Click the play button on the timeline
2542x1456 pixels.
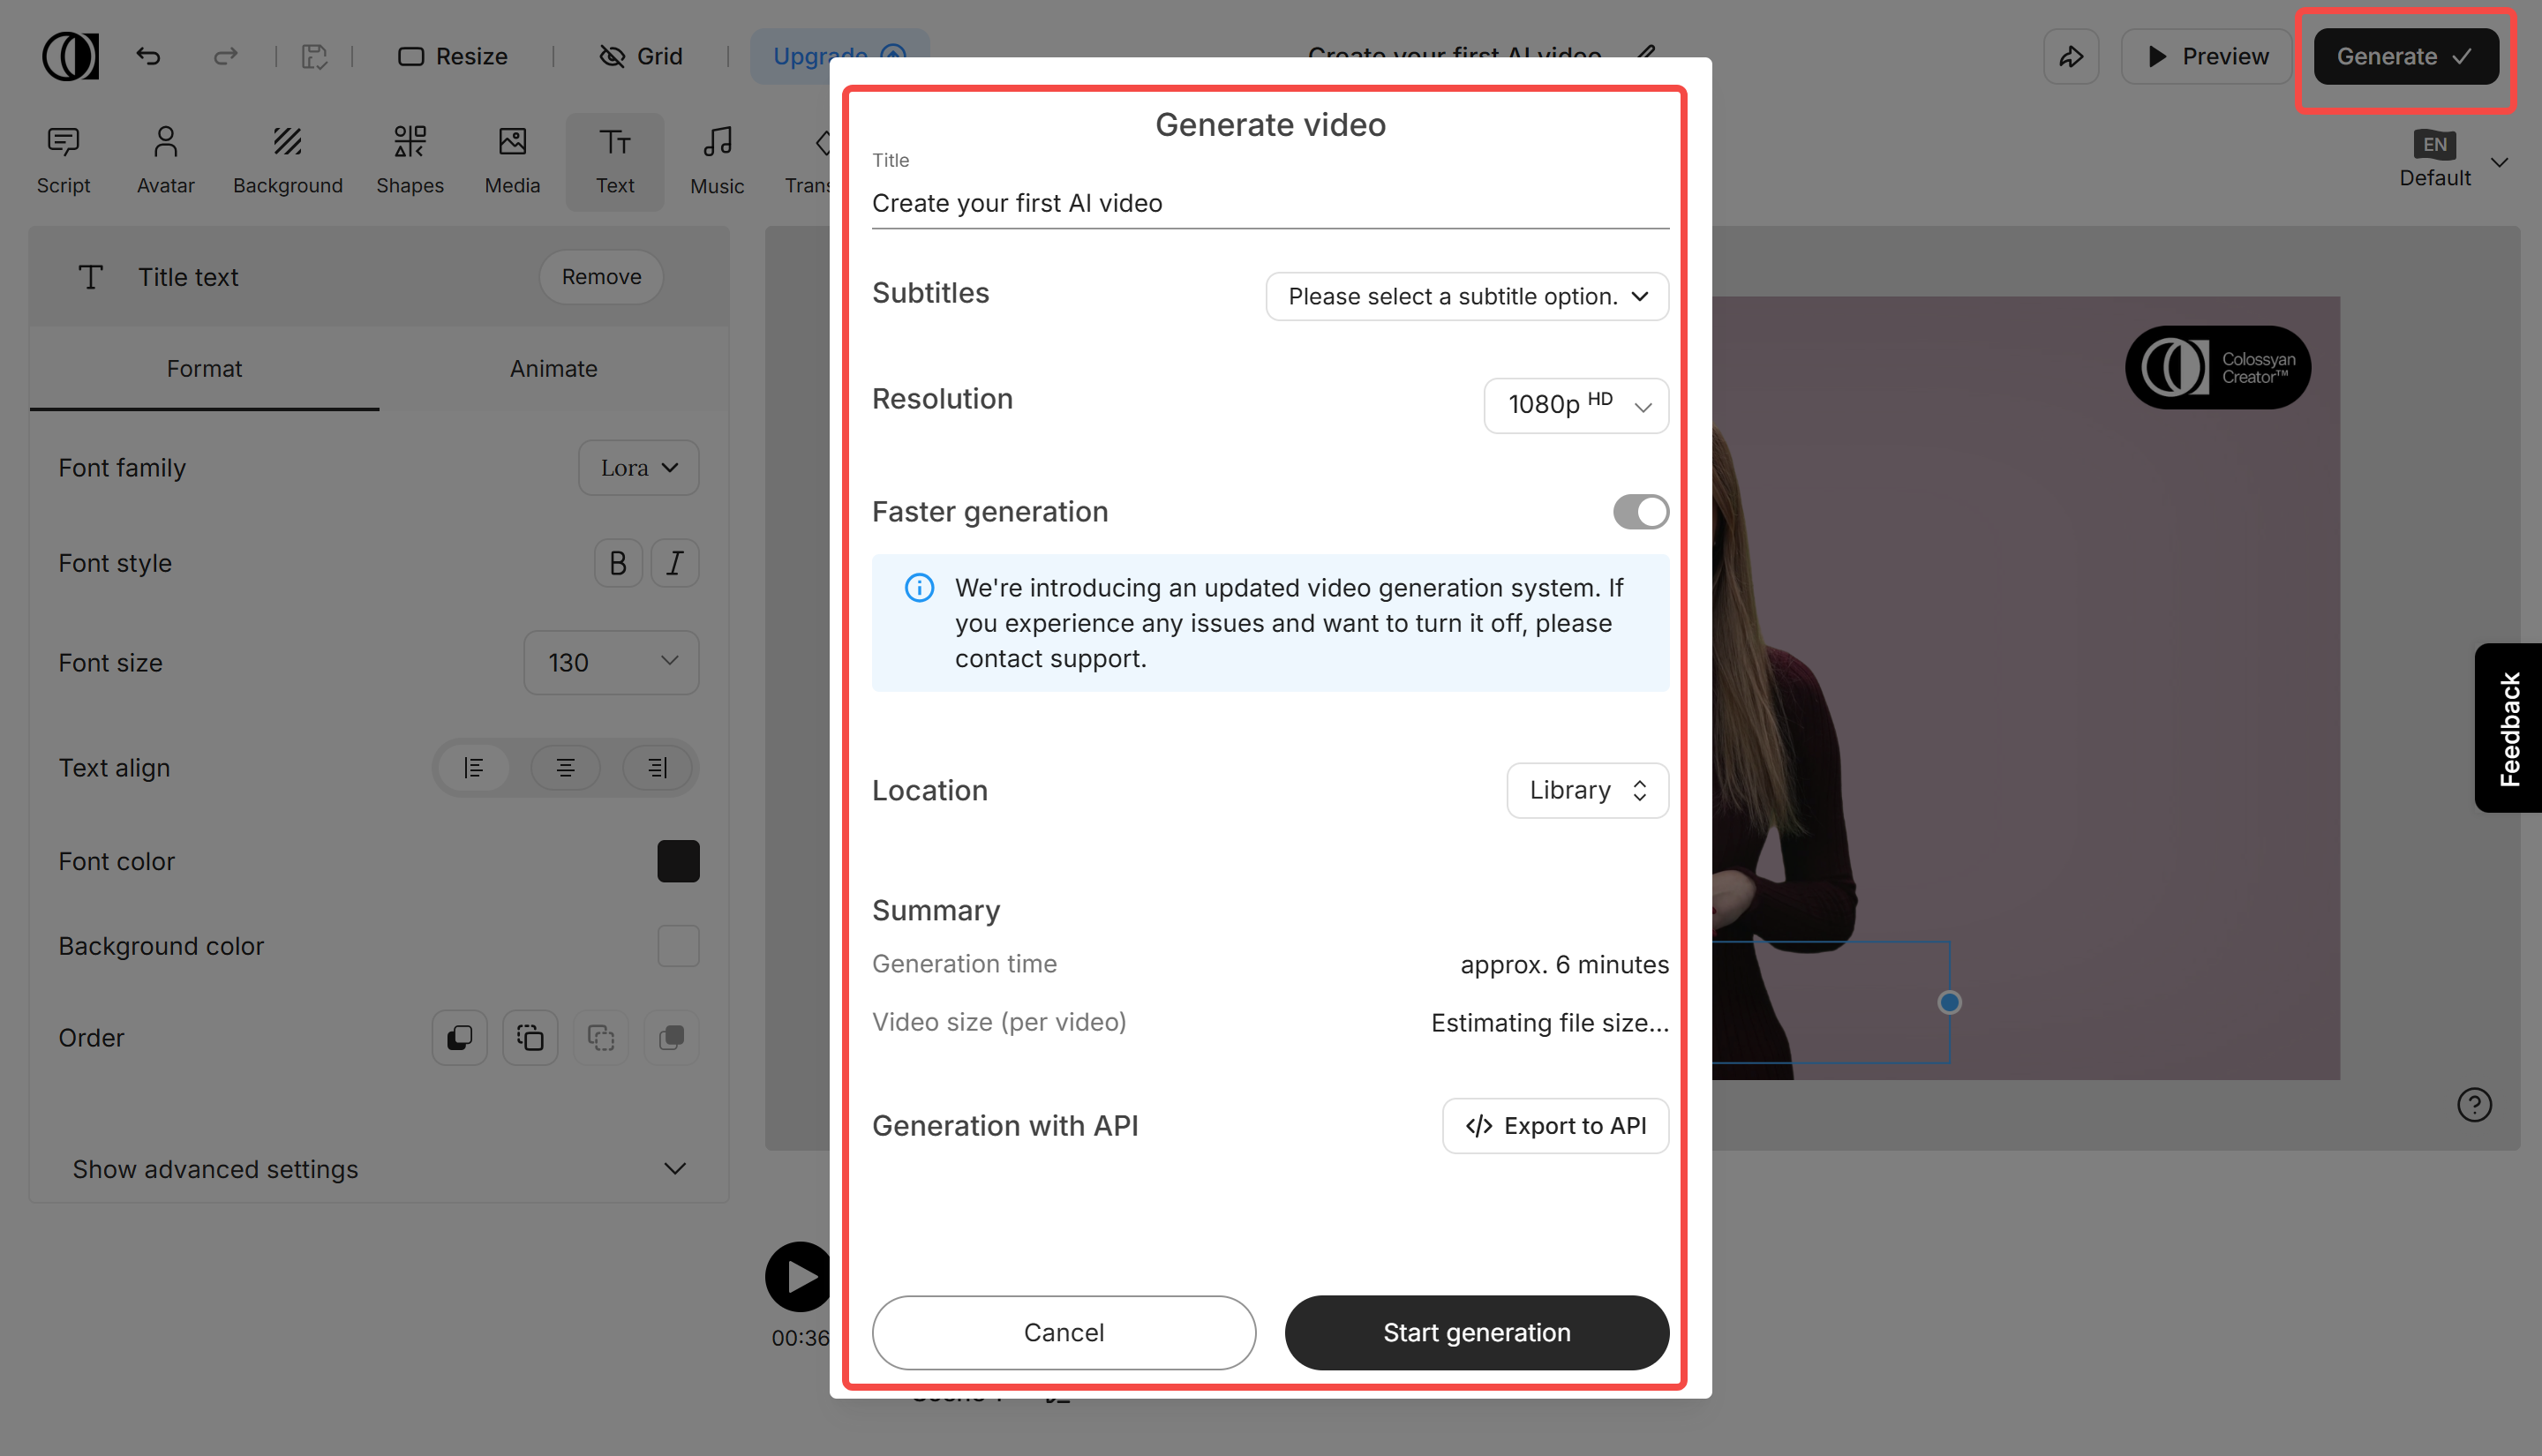coord(797,1276)
